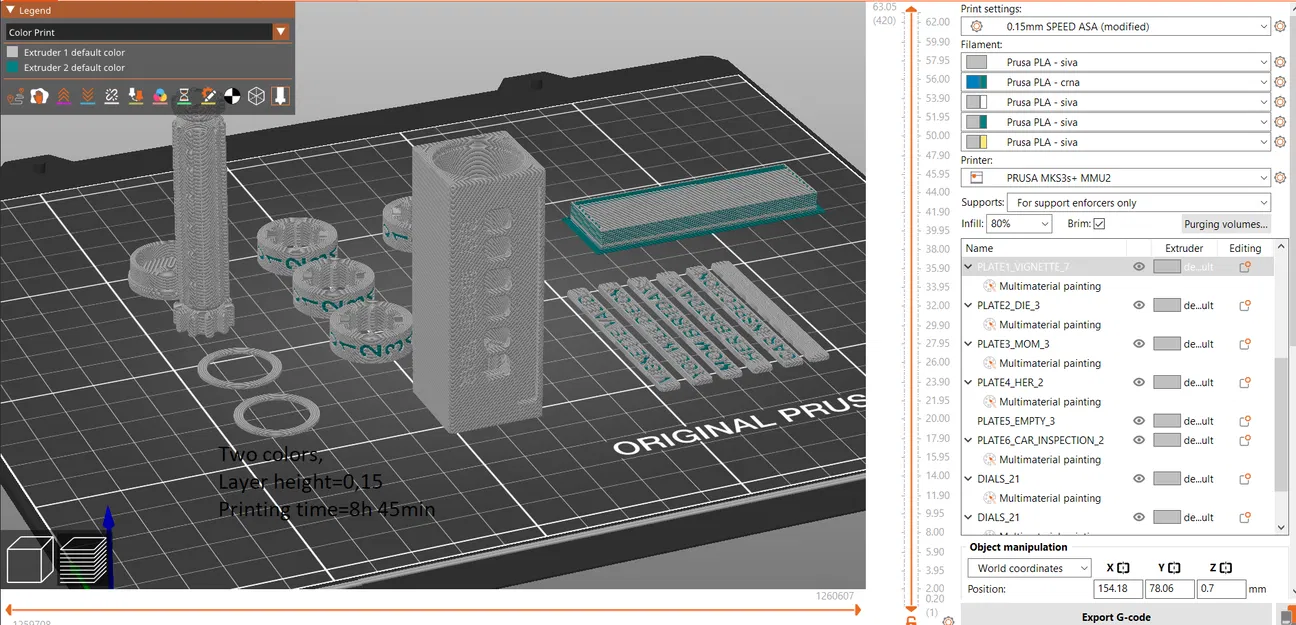Viewport: 1296px width, 625px height.
Task: Click the gray-yellow filament color swatch
Action: click(977, 142)
